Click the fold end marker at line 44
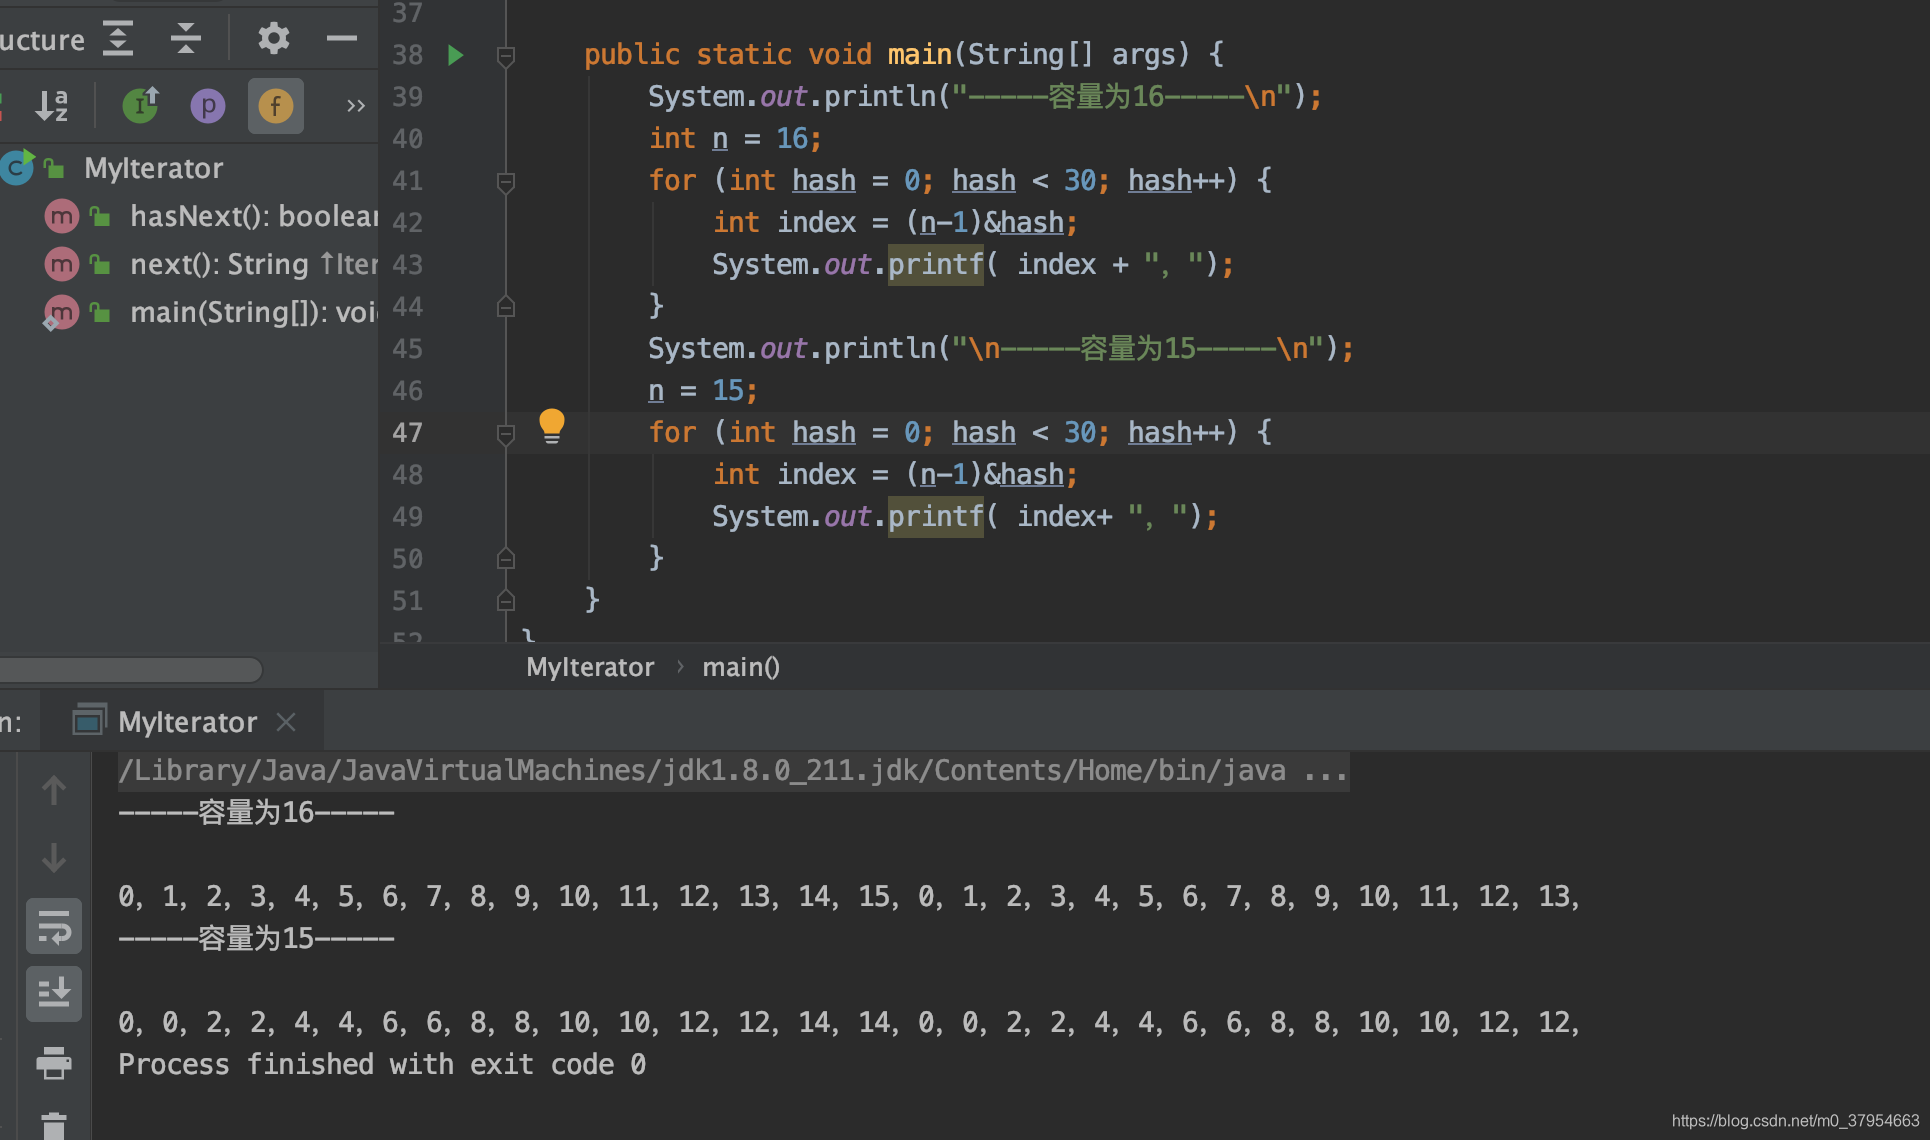This screenshot has height=1140, width=1930. pyautogui.click(x=506, y=307)
